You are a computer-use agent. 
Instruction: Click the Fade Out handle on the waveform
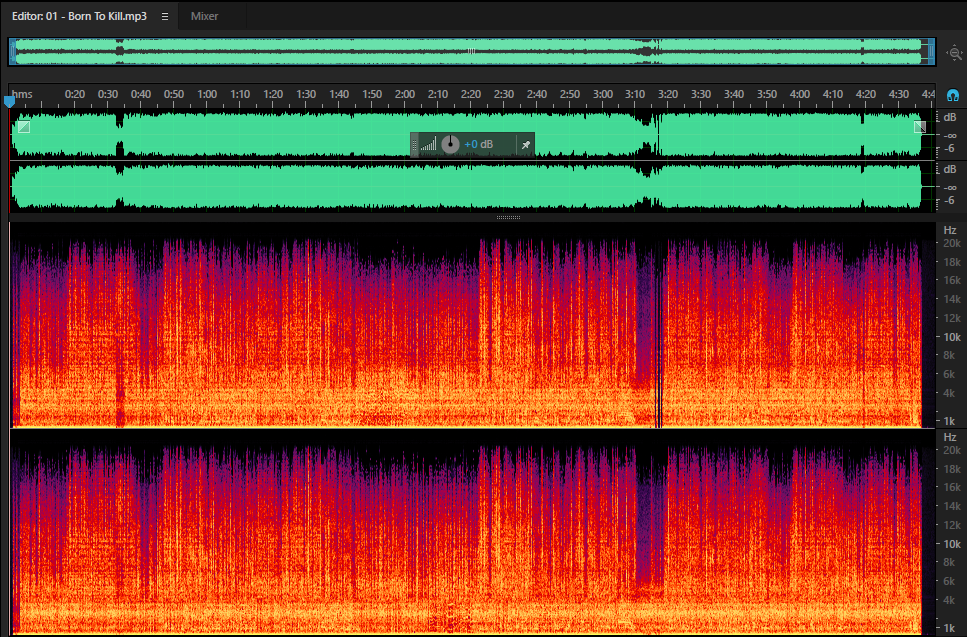[x=920, y=126]
